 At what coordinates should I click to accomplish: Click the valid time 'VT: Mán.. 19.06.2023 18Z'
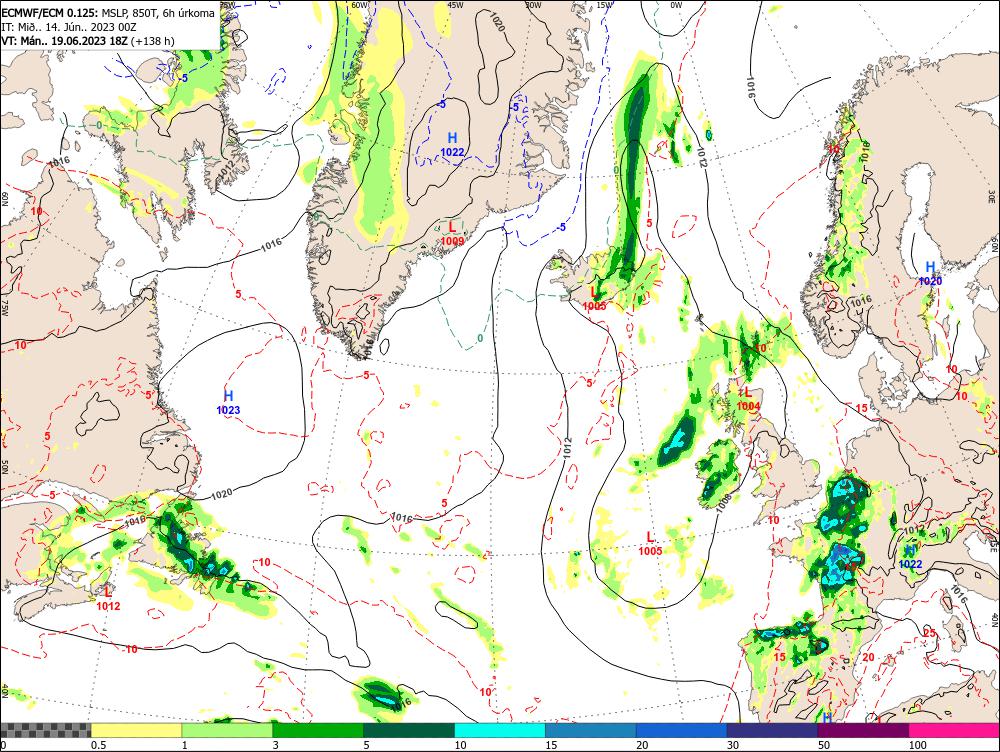click(x=65, y=41)
